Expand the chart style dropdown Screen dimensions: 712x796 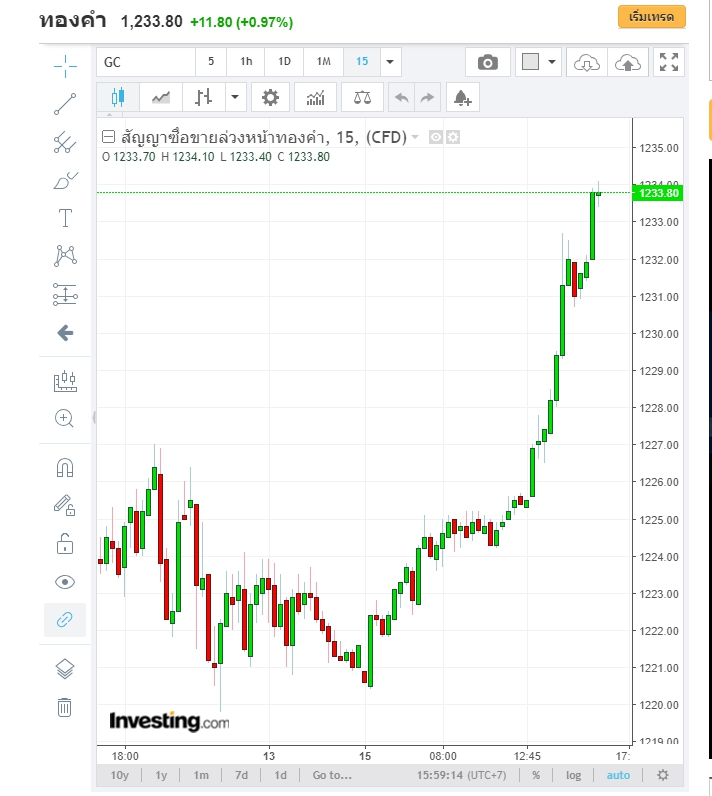click(x=235, y=97)
